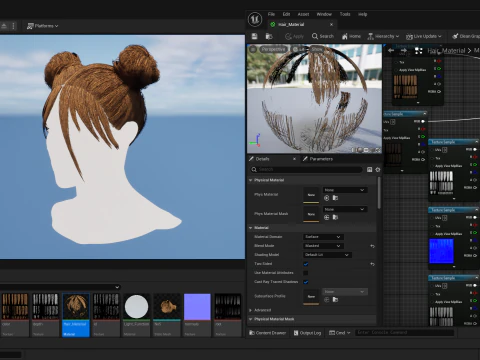The height and width of the screenshot is (360, 480).
Task: Click the Show button in preview viewport
Action: click(x=317, y=49)
